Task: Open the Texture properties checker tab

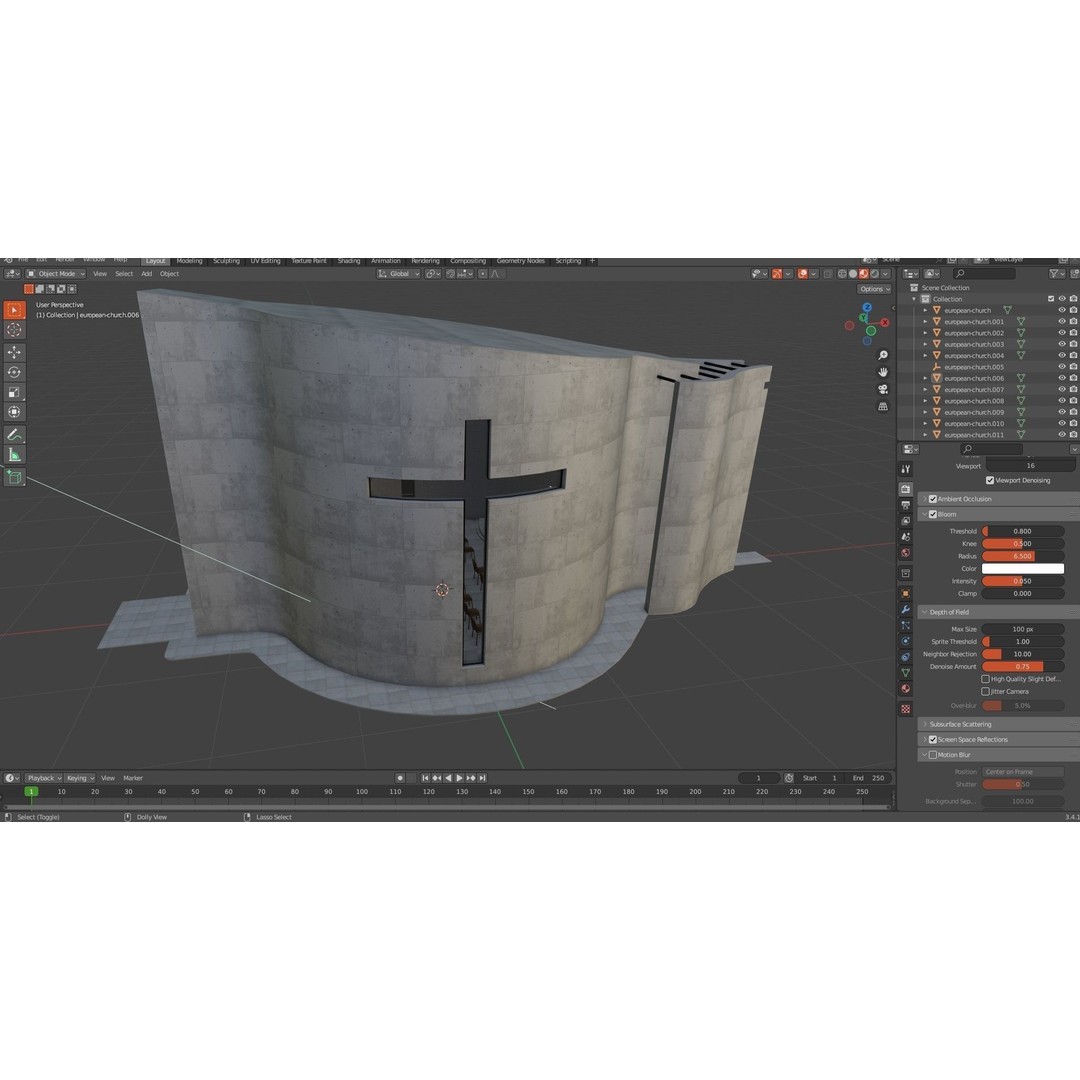Action: [x=906, y=709]
